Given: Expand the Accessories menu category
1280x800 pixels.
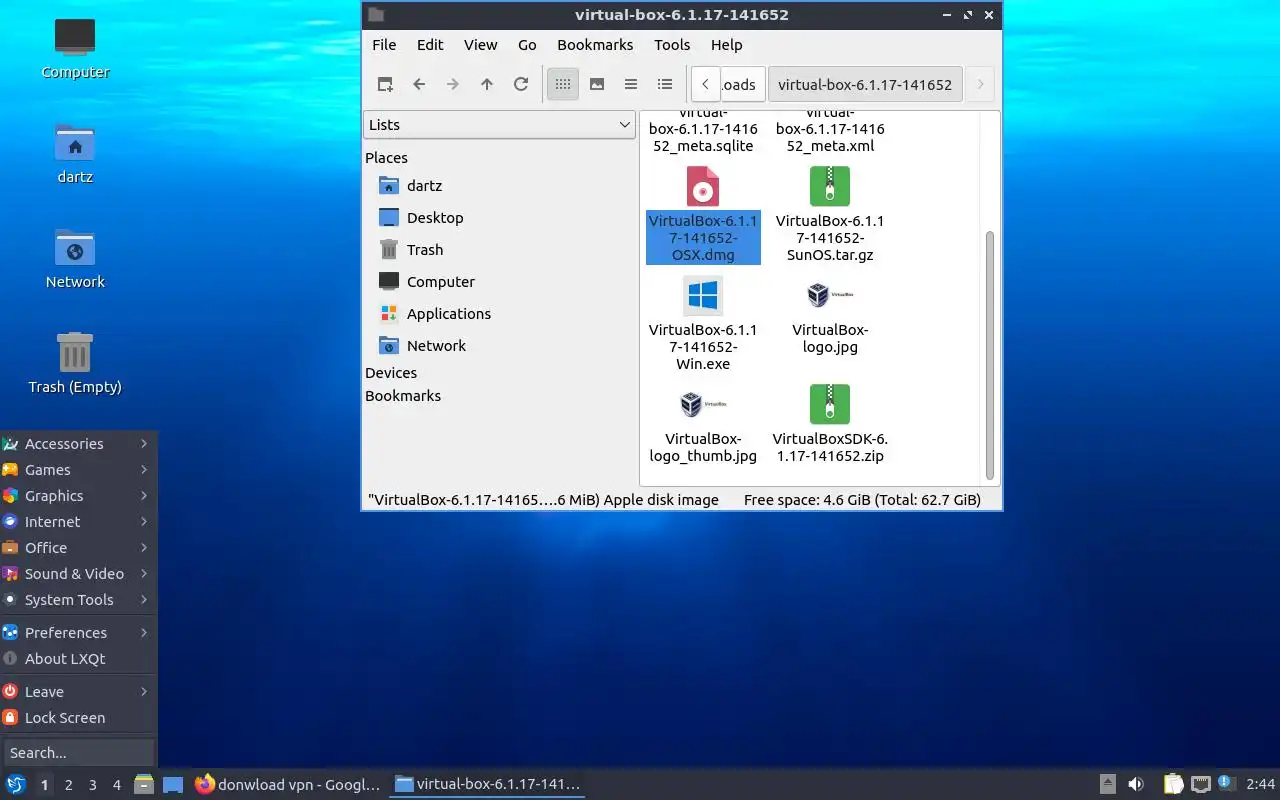Looking at the screenshot, I should 78,444.
